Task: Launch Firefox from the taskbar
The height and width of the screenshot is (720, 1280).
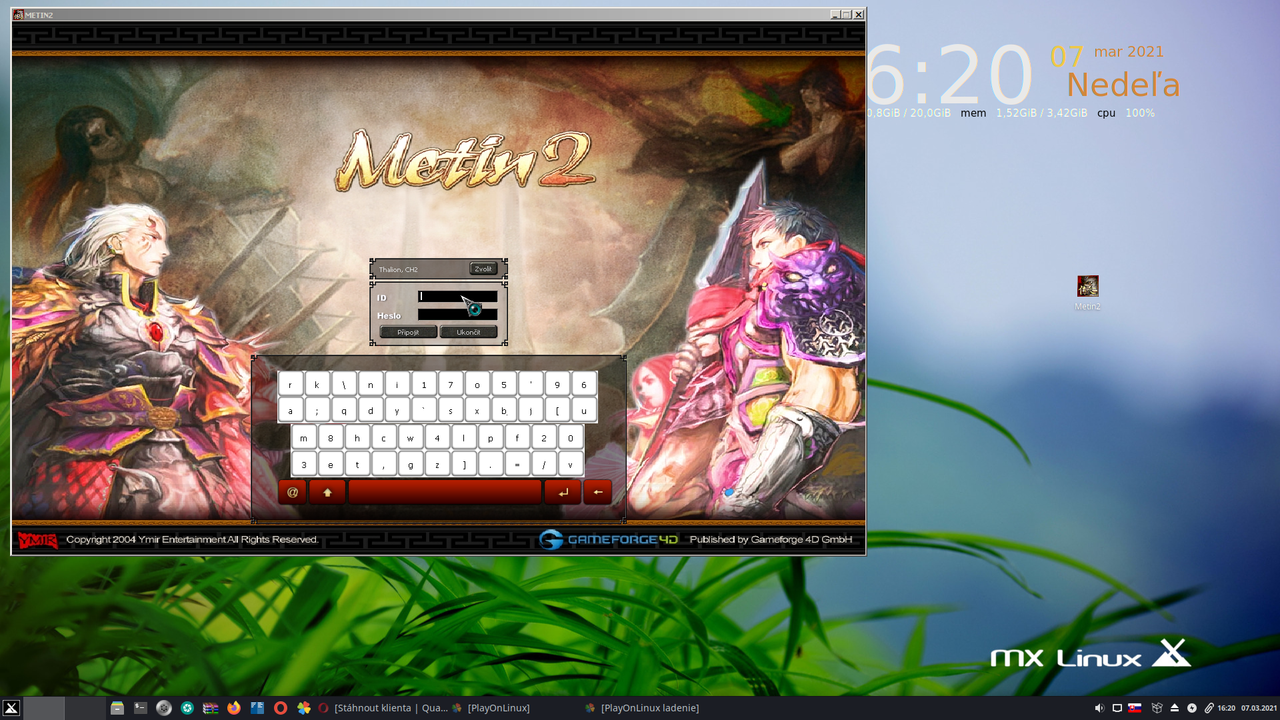Action: pos(234,708)
